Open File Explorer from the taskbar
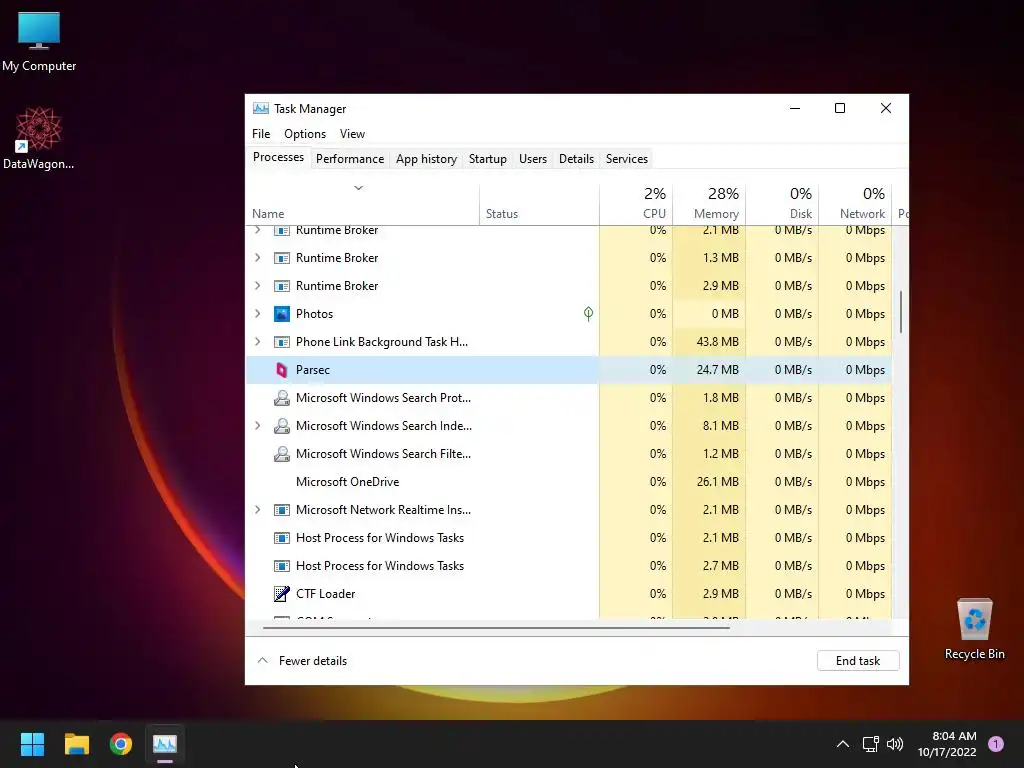Viewport: 1024px width, 768px height. click(76, 744)
